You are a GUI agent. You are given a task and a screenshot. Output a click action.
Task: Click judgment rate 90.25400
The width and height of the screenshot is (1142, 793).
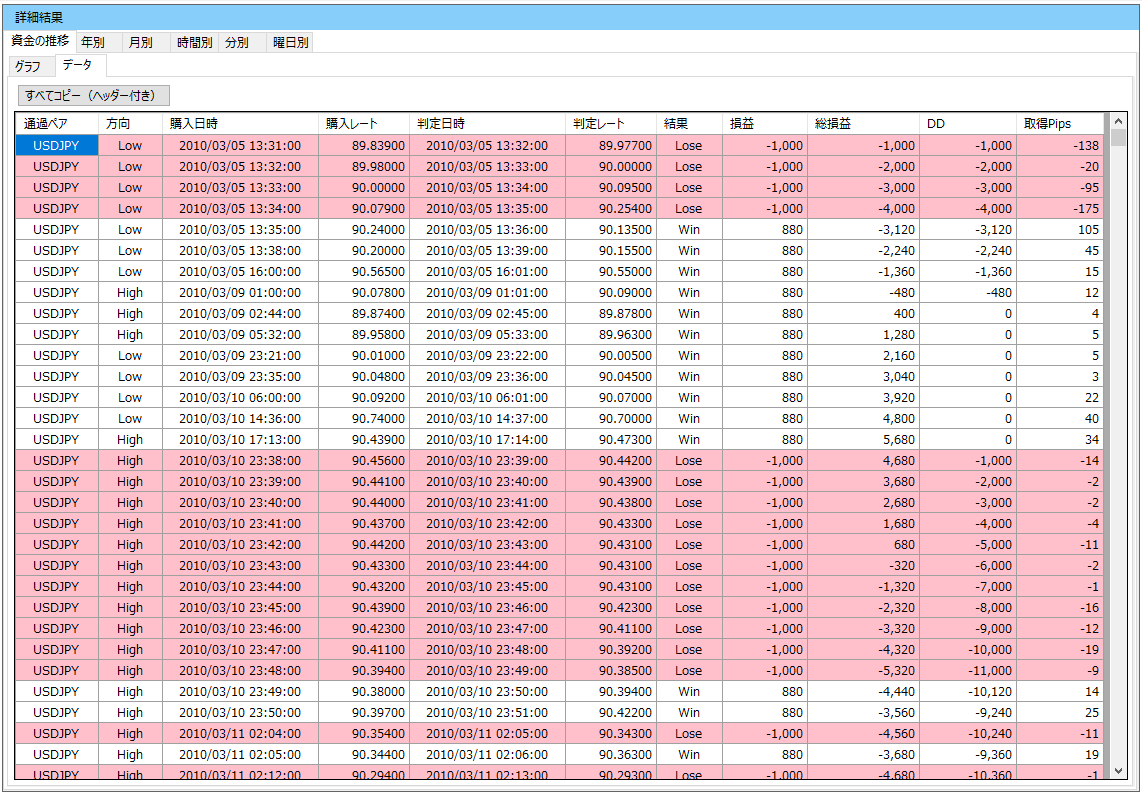click(611, 209)
